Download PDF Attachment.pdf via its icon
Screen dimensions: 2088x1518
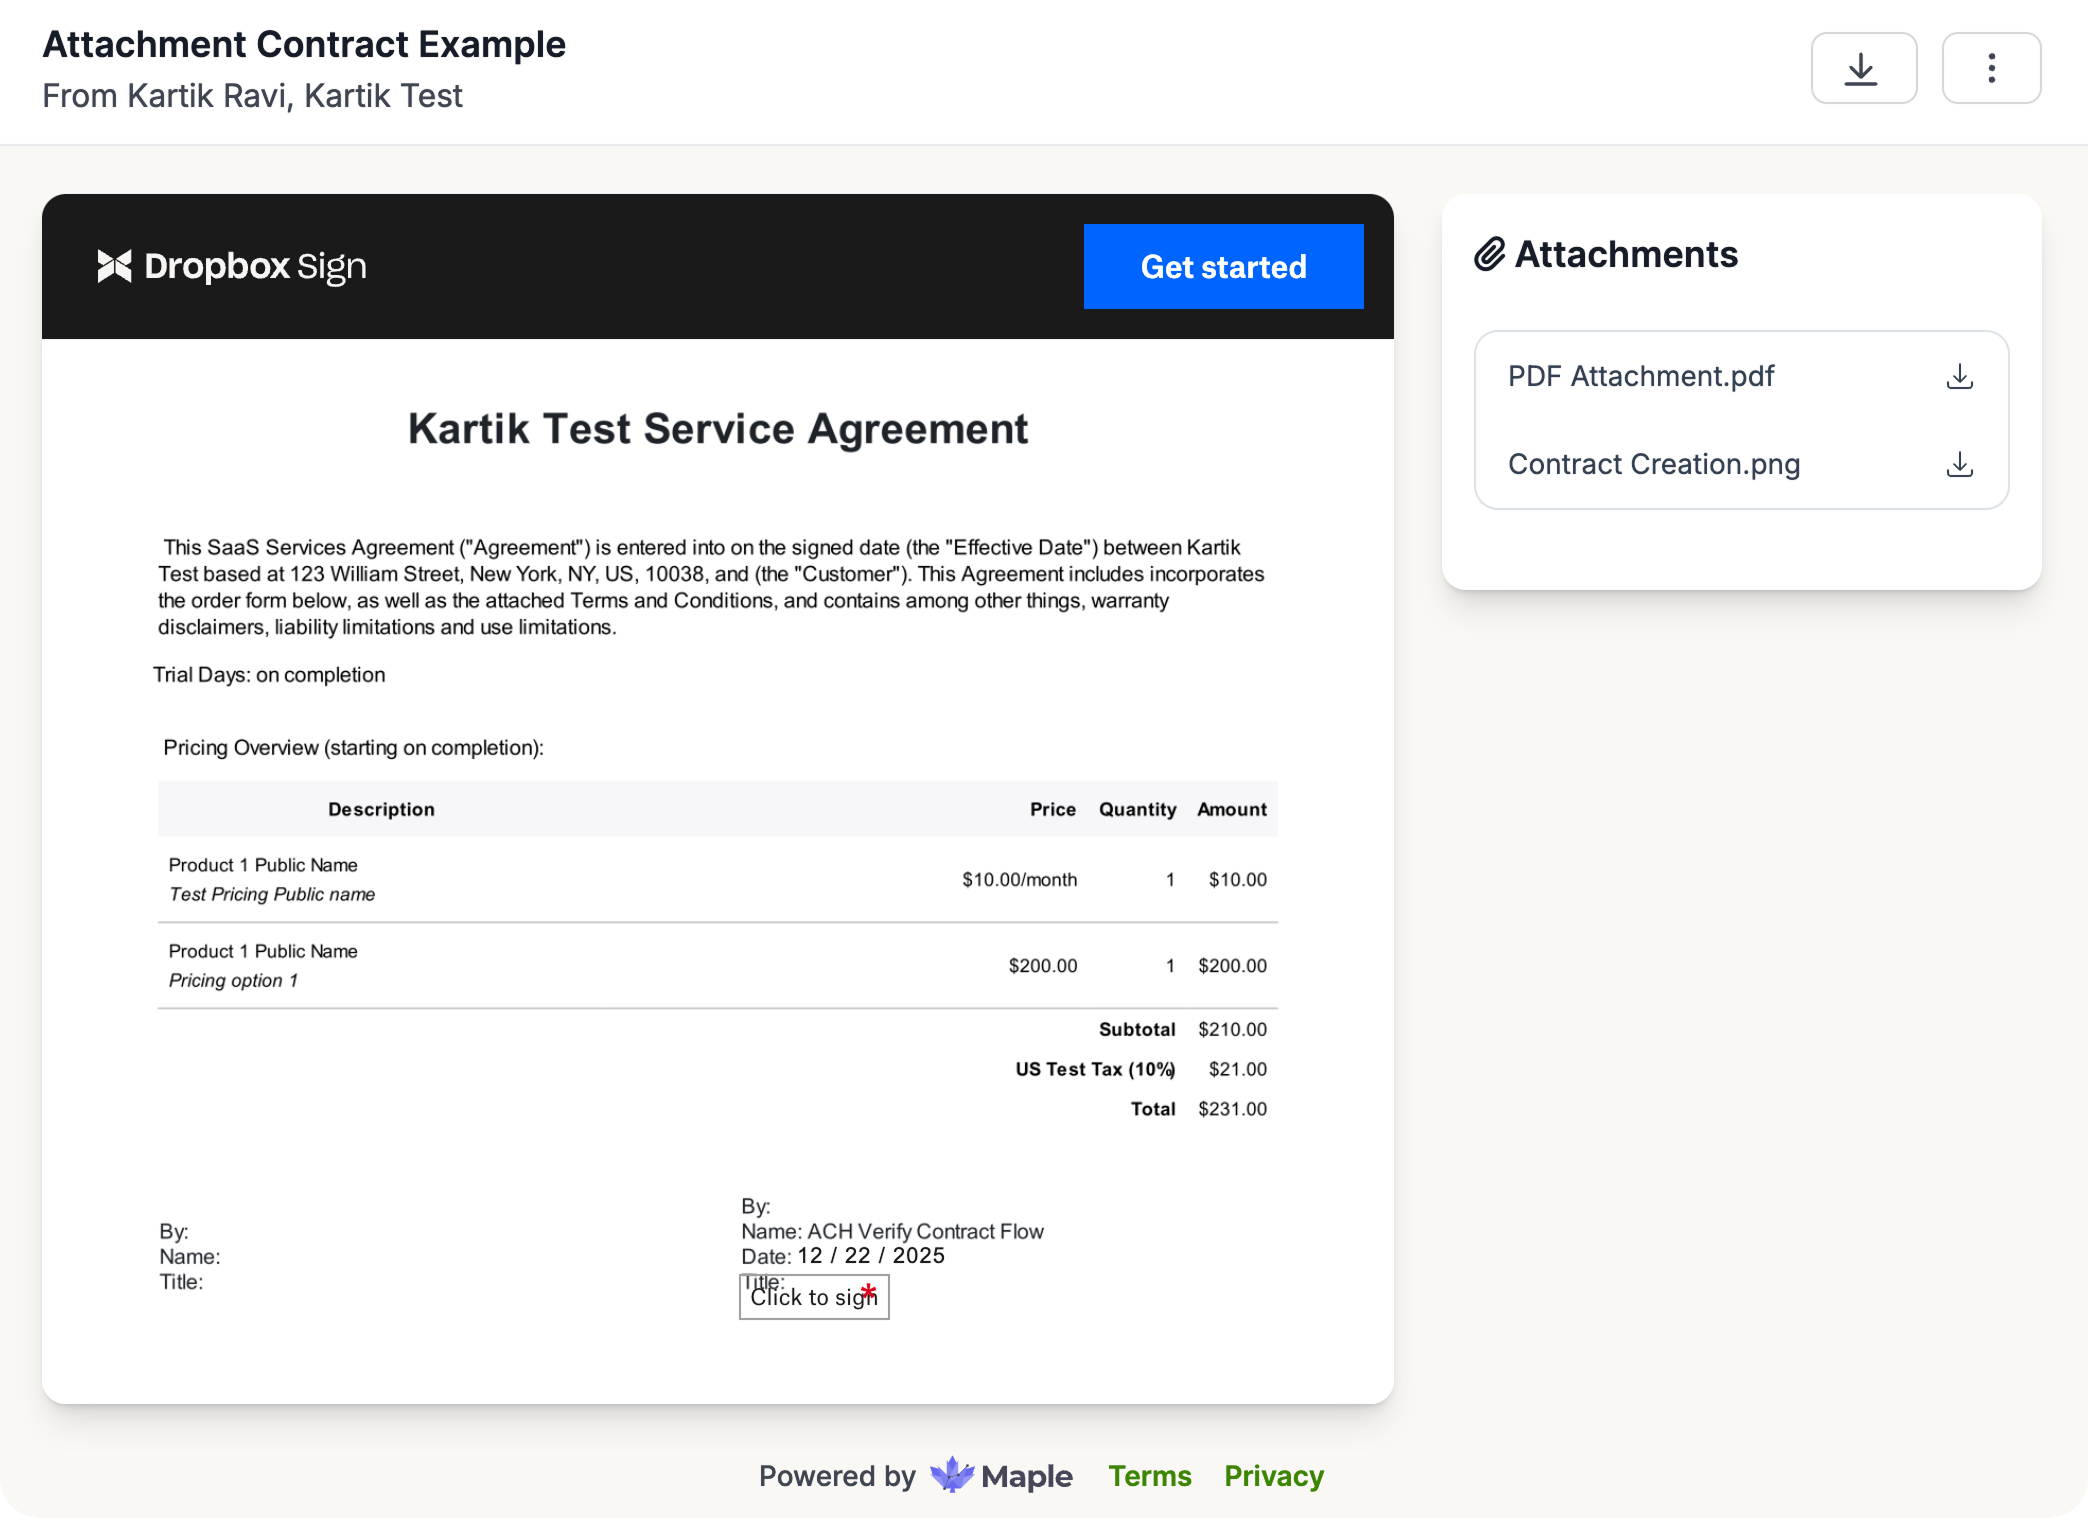click(x=1959, y=376)
